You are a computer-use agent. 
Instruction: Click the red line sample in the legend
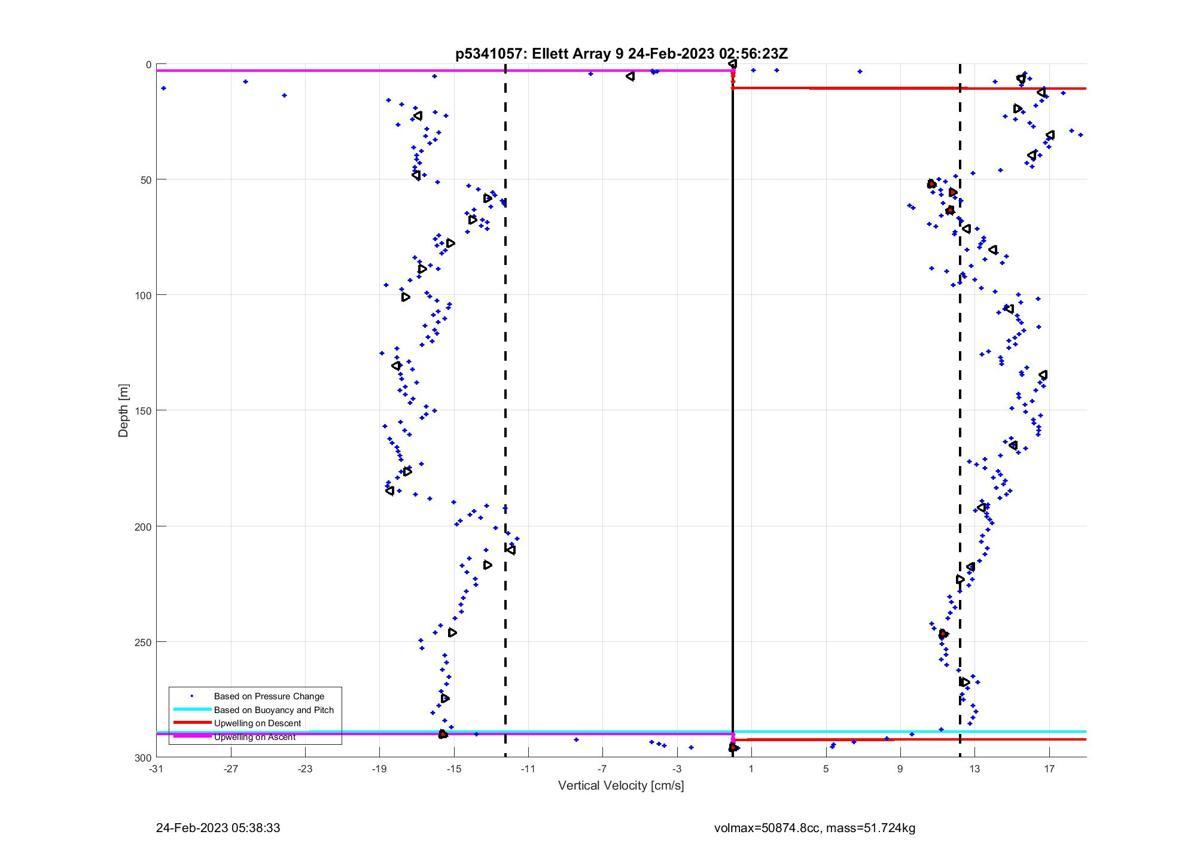tap(192, 723)
